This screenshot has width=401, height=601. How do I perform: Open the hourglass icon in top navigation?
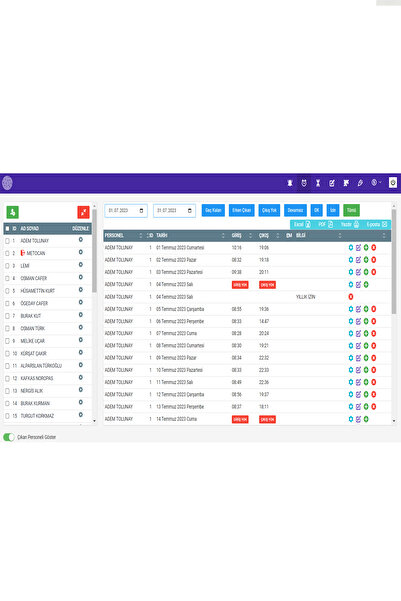(318, 183)
